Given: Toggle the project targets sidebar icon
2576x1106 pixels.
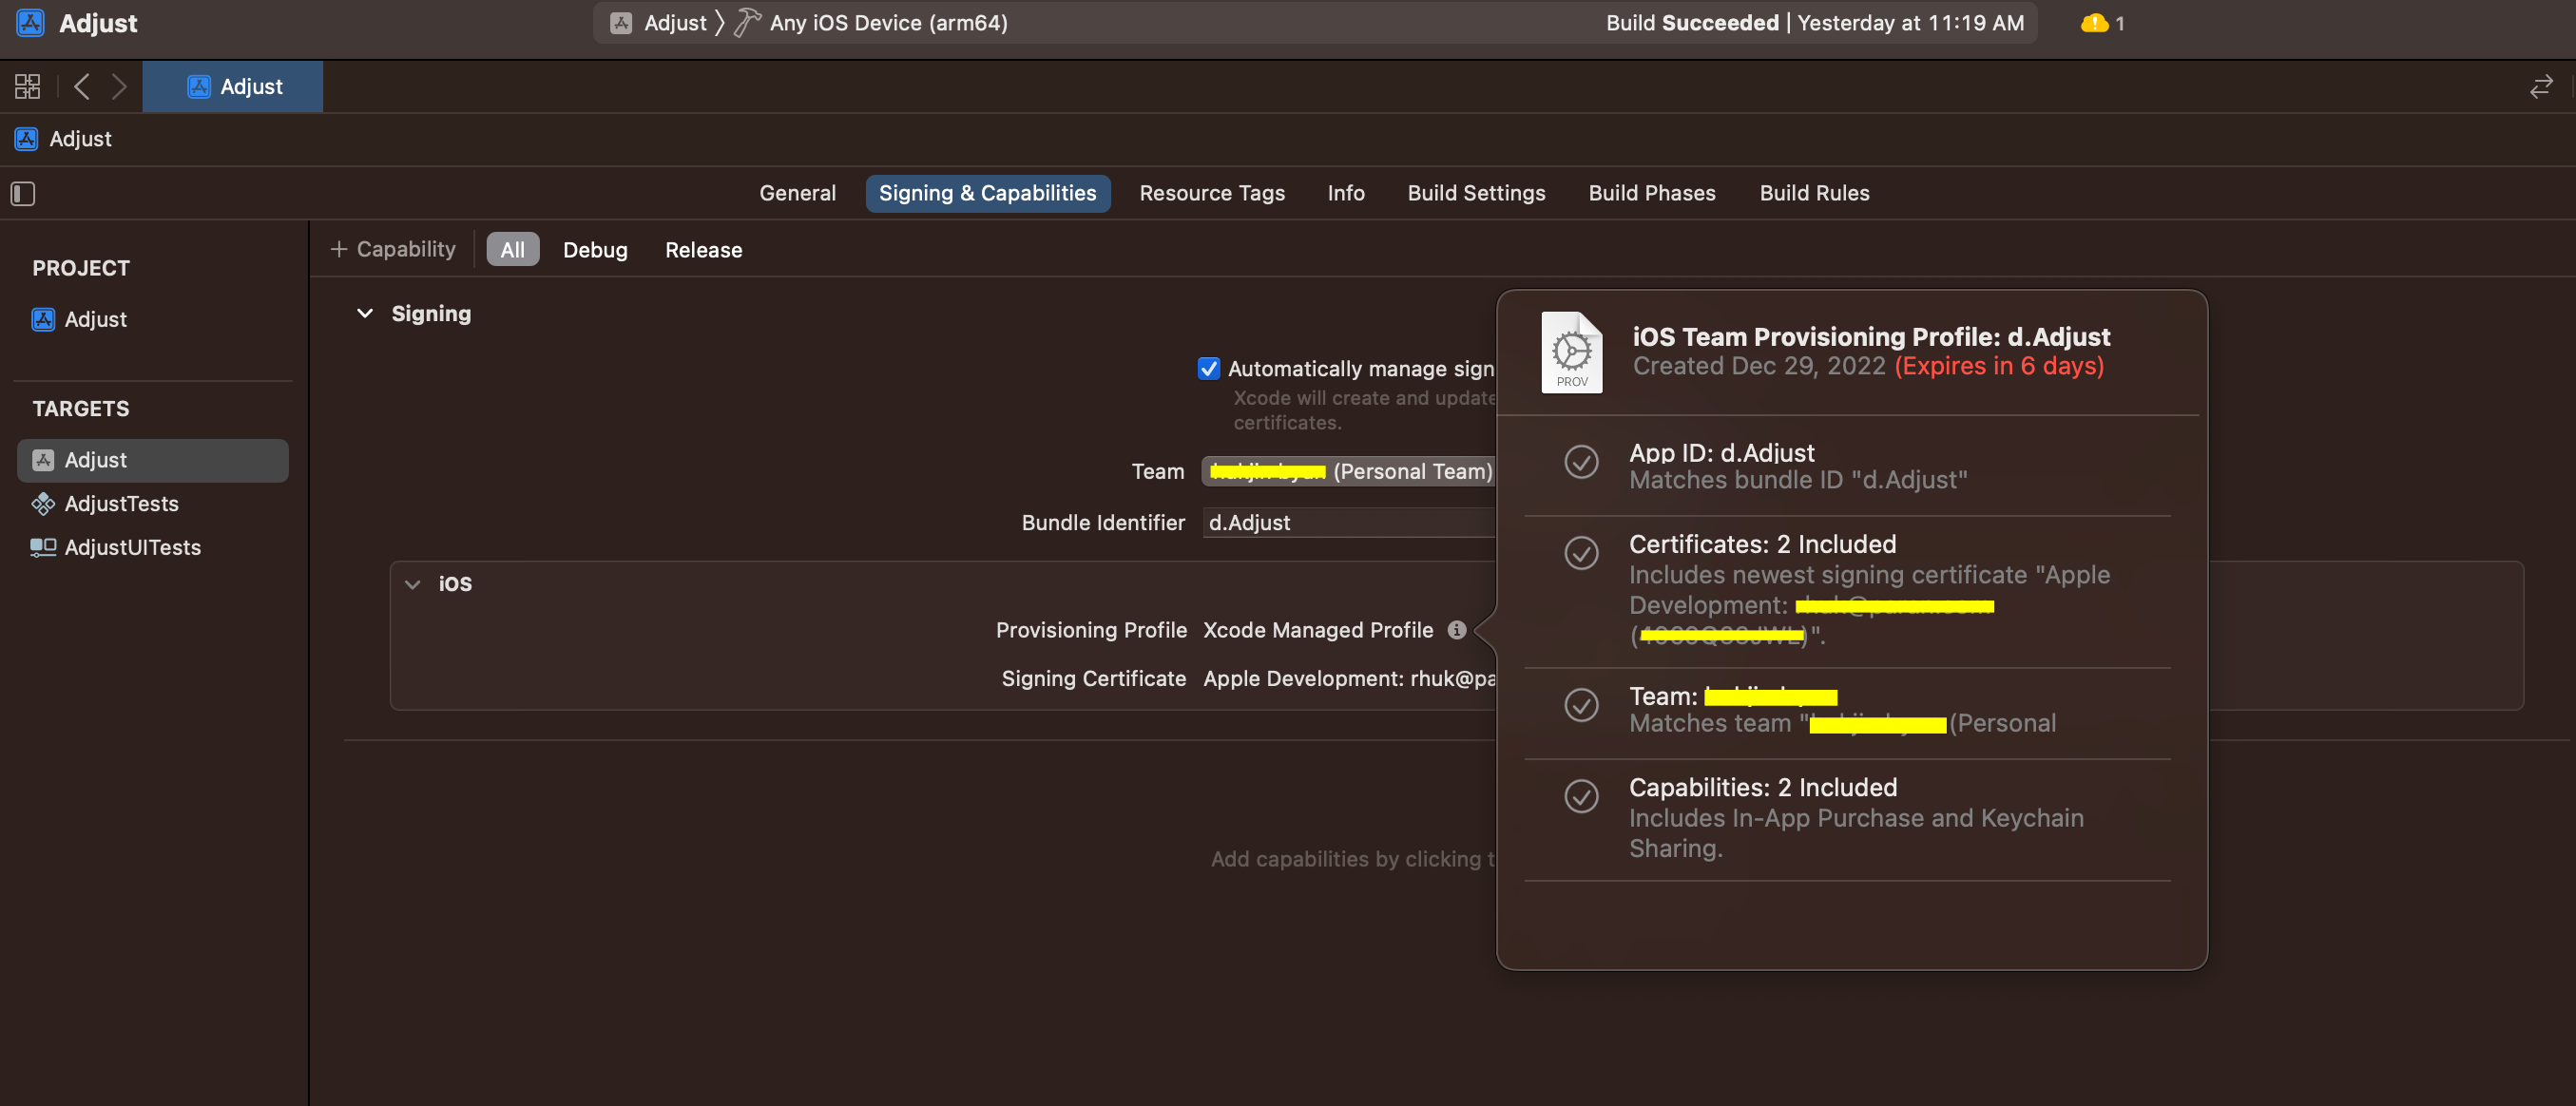Looking at the screenshot, I should 23,193.
